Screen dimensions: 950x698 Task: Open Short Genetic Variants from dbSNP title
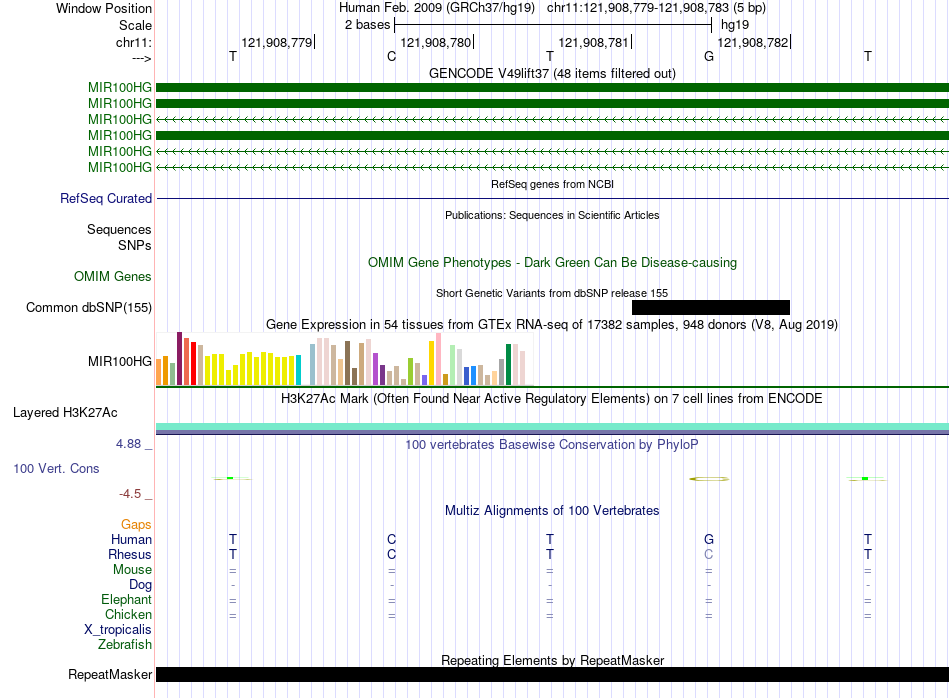[x=552, y=293]
